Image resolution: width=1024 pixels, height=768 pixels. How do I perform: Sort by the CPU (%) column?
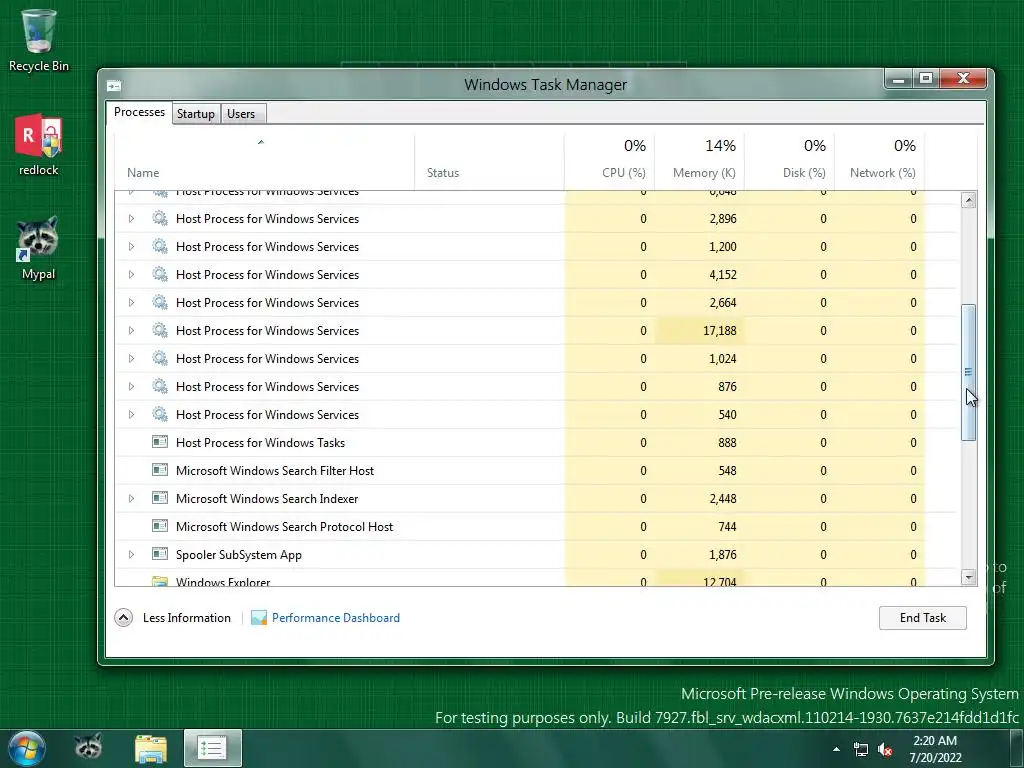(x=609, y=161)
